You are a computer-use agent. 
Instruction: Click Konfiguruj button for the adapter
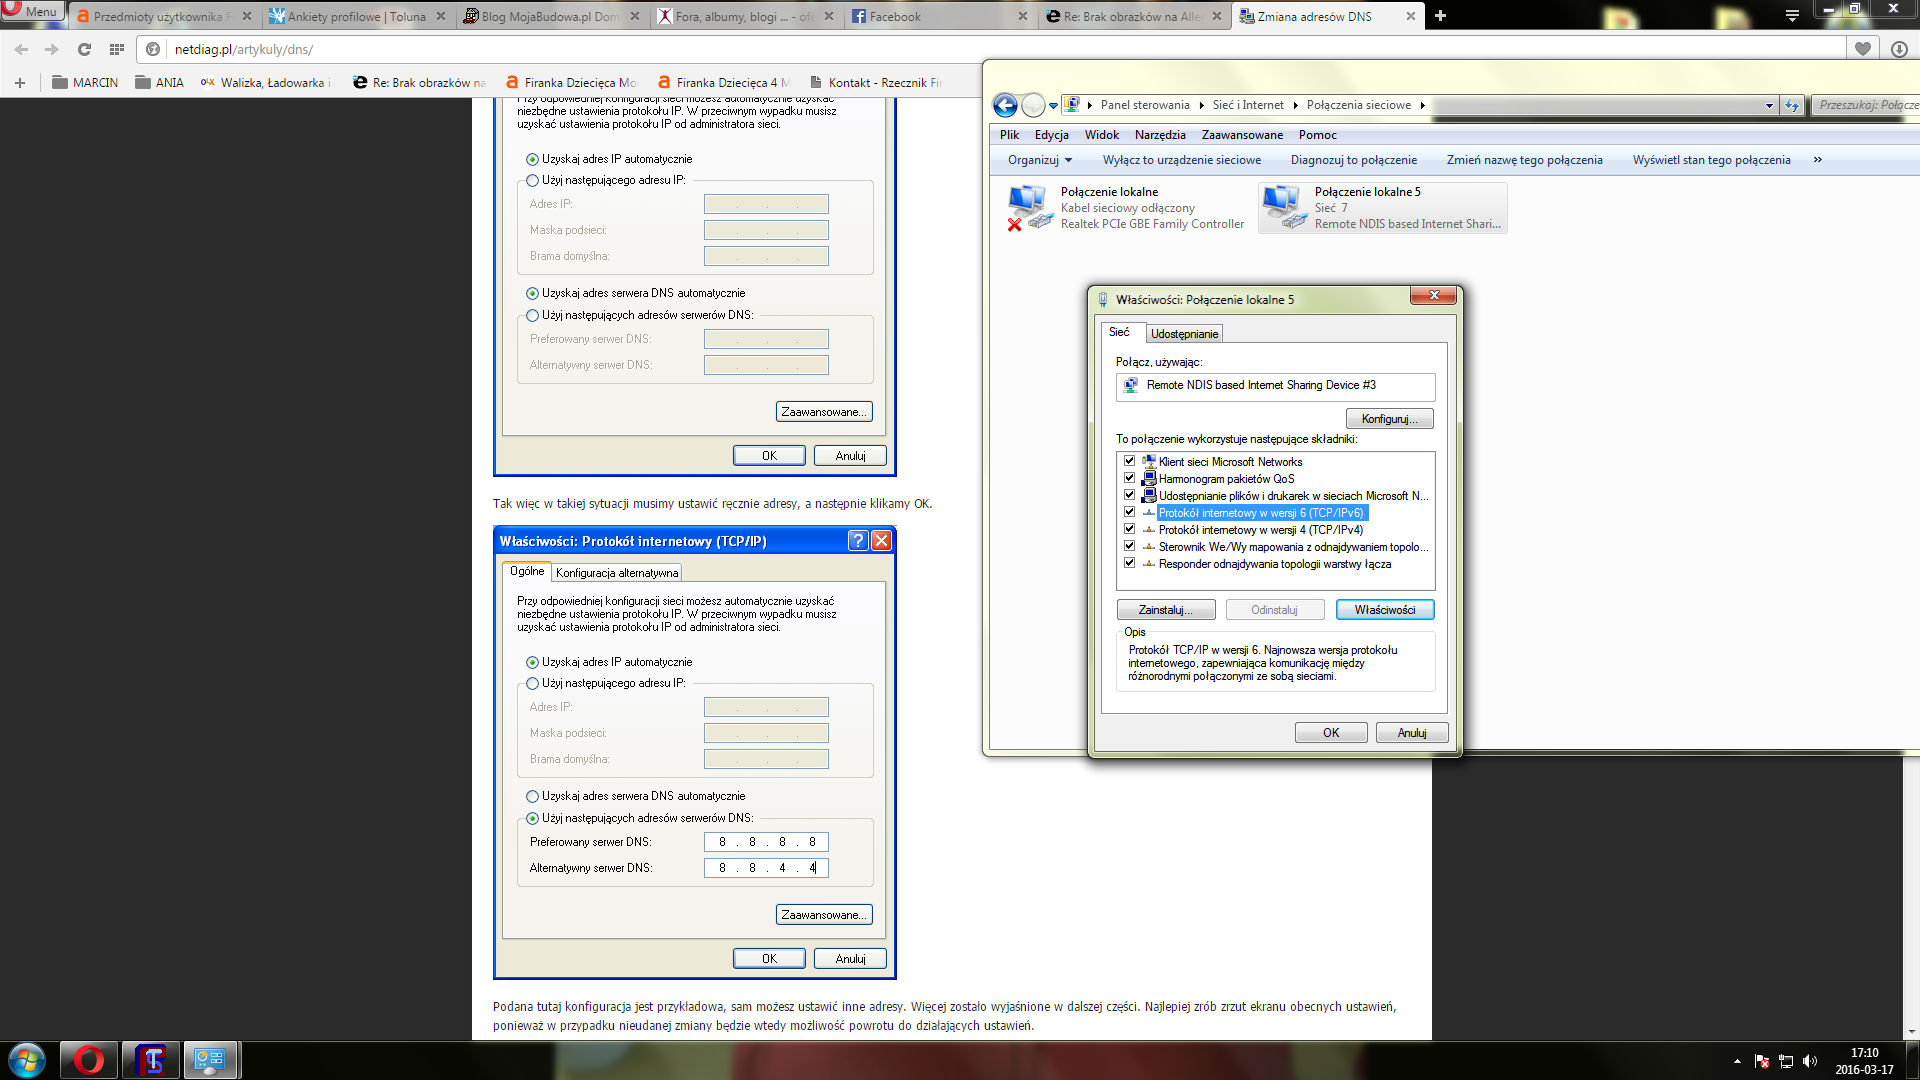[1388, 419]
